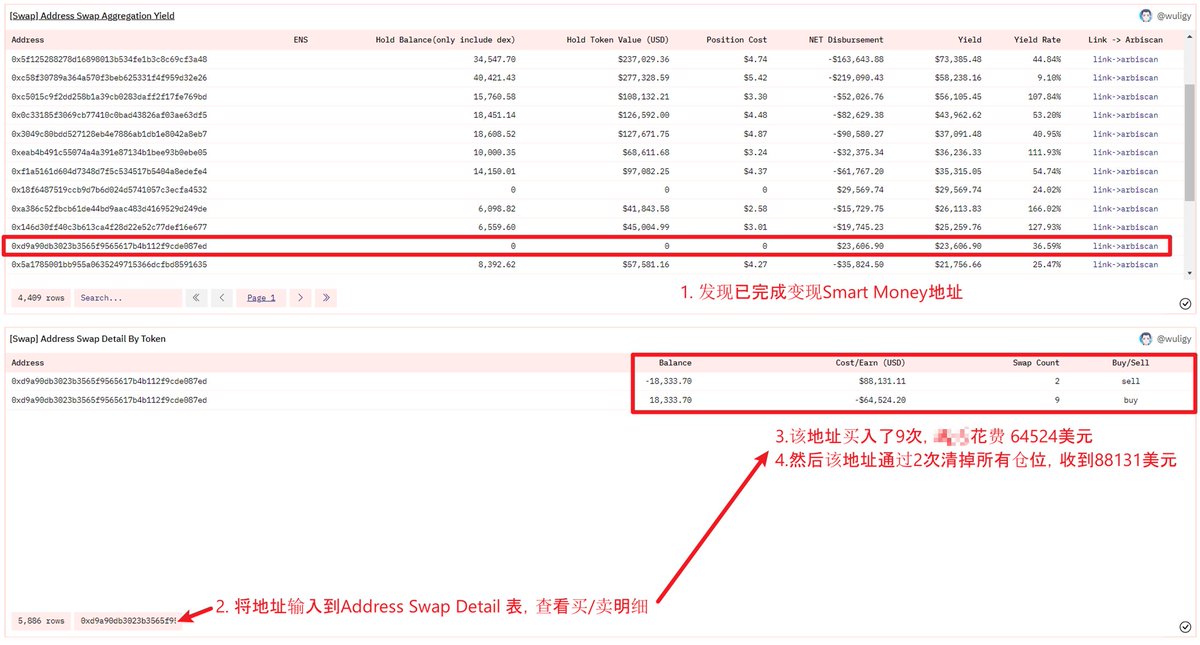This screenshot has height=645, width=1200.
Task: Sort by Yield Rate column header
Action: click(x=1037, y=40)
